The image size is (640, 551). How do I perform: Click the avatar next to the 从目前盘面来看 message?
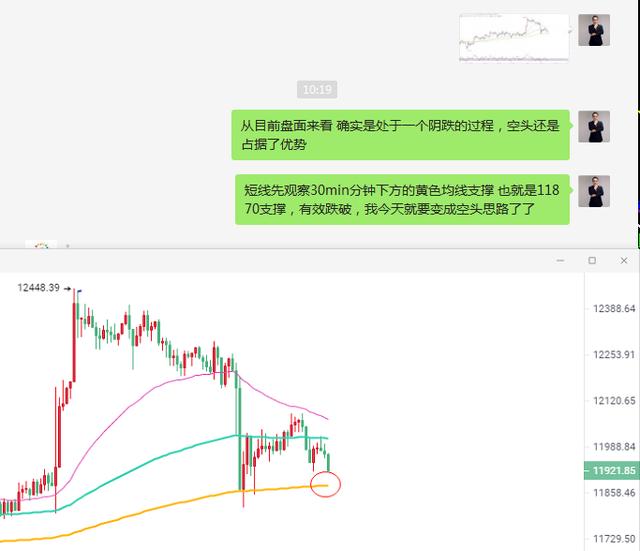coord(594,127)
